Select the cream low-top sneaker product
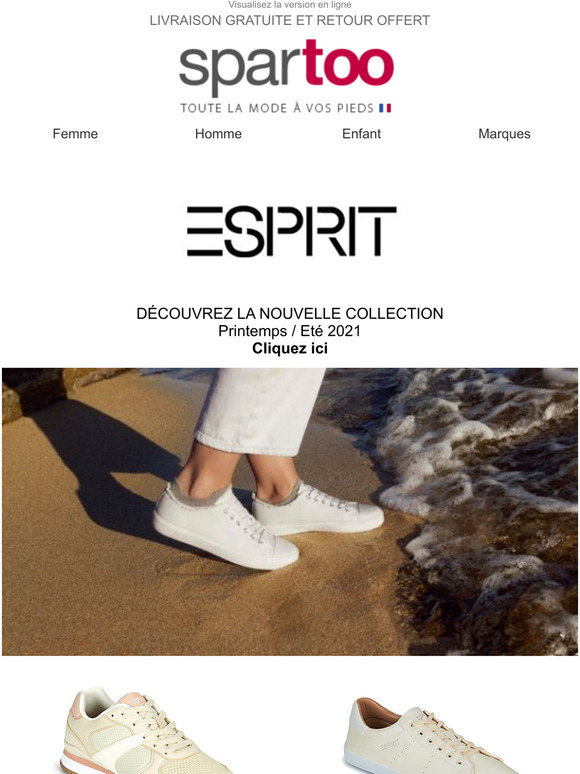Viewport: 580px width, 774px height. 429,735
